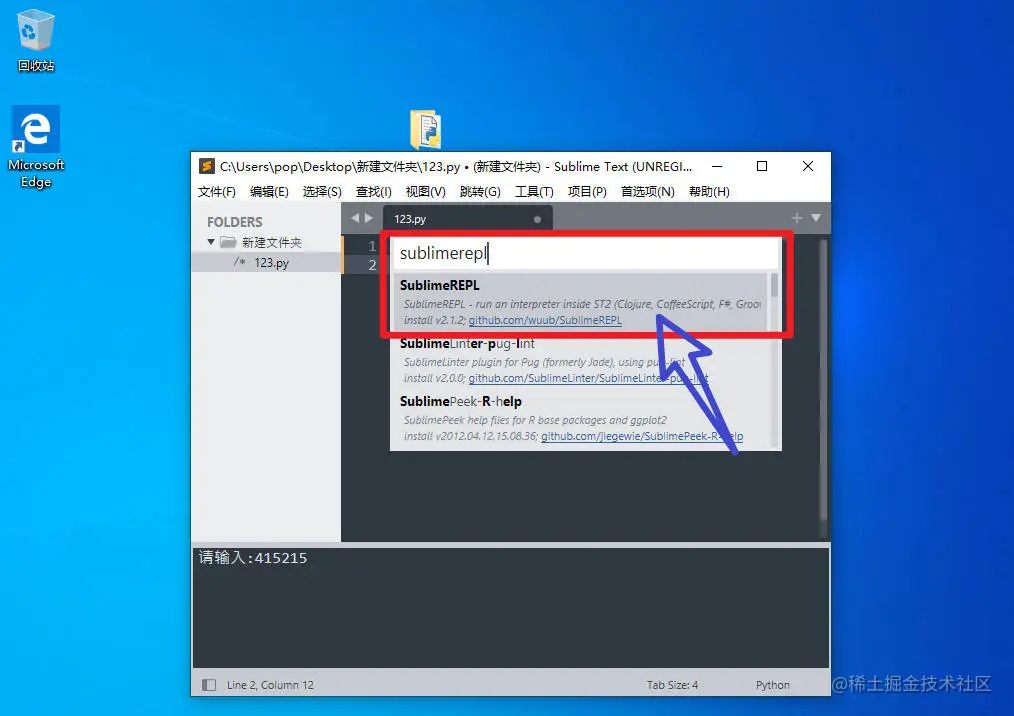
Task: Select the SublimePeek-R-help package entry
Action: (580, 418)
